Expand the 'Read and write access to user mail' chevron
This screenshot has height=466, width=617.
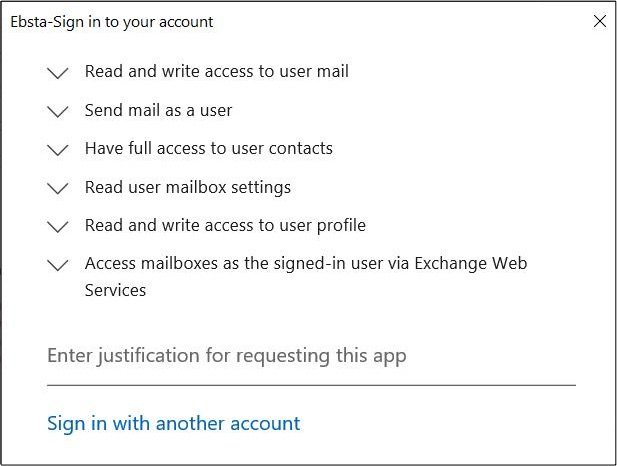(x=58, y=73)
